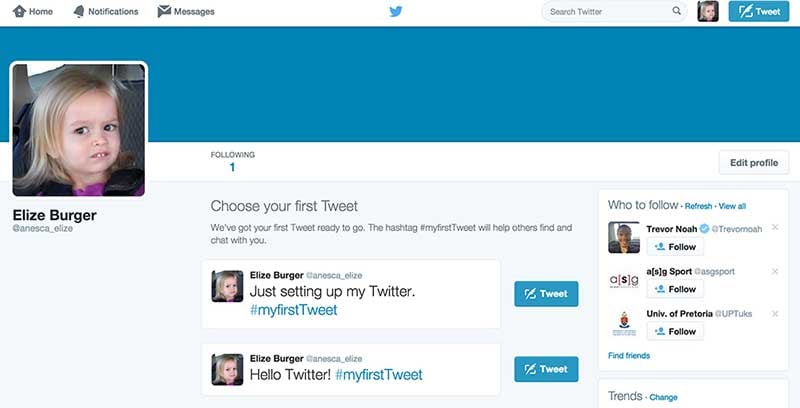800x408 pixels.
Task: Dismiss the Univ. of Pretoria suggestion
Action: 775,314
